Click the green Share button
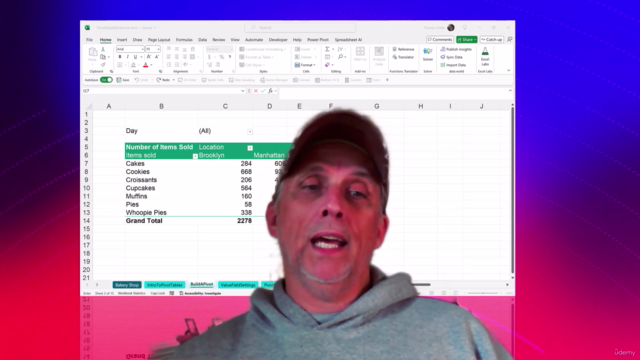Viewport: 640px width, 360px height. point(467,40)
